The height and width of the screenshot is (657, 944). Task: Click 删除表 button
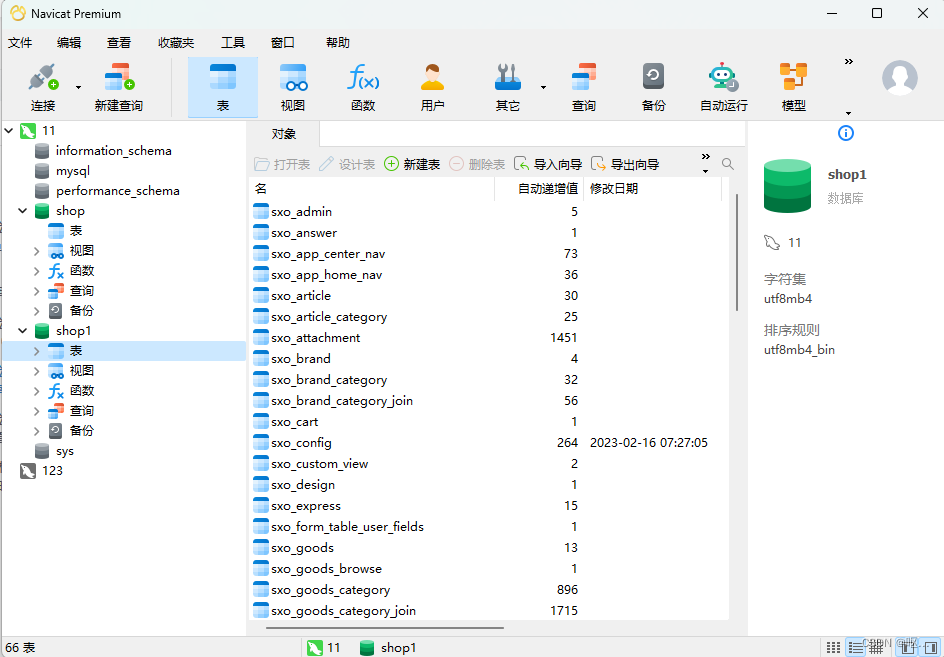click(477, 164)
